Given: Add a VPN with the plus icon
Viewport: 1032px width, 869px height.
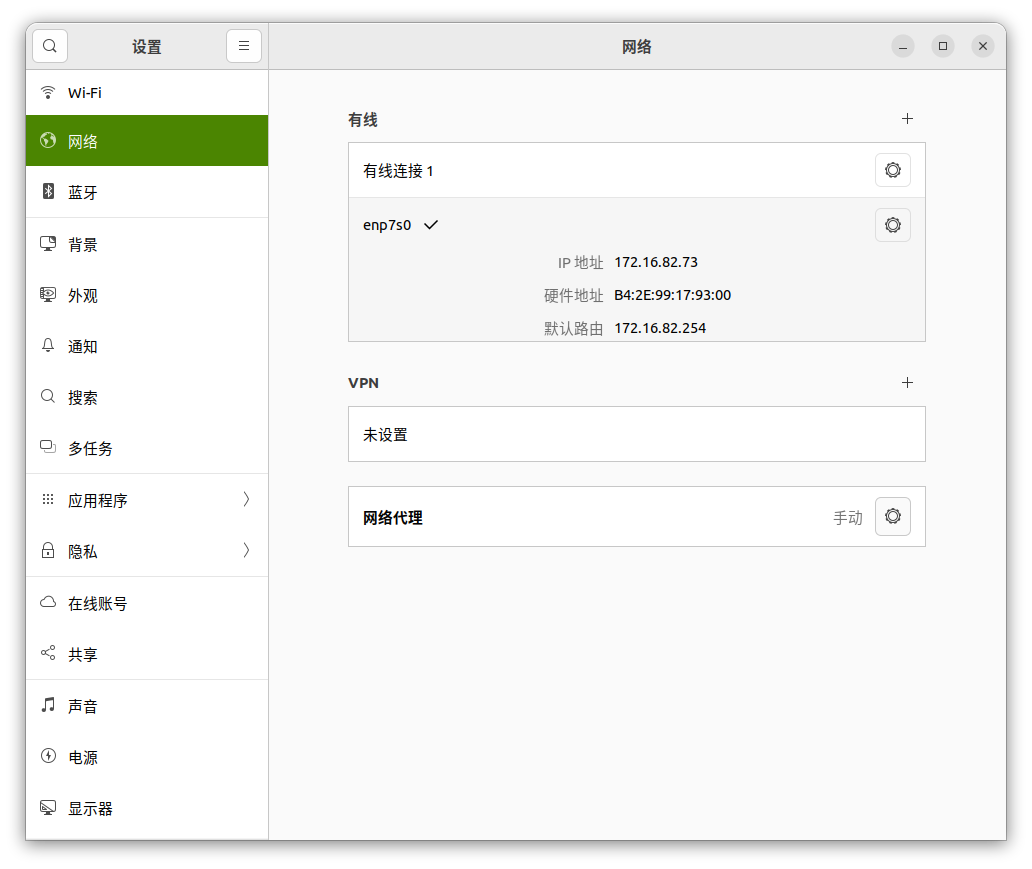Looking at the screenshot, I should click(907, 383).
